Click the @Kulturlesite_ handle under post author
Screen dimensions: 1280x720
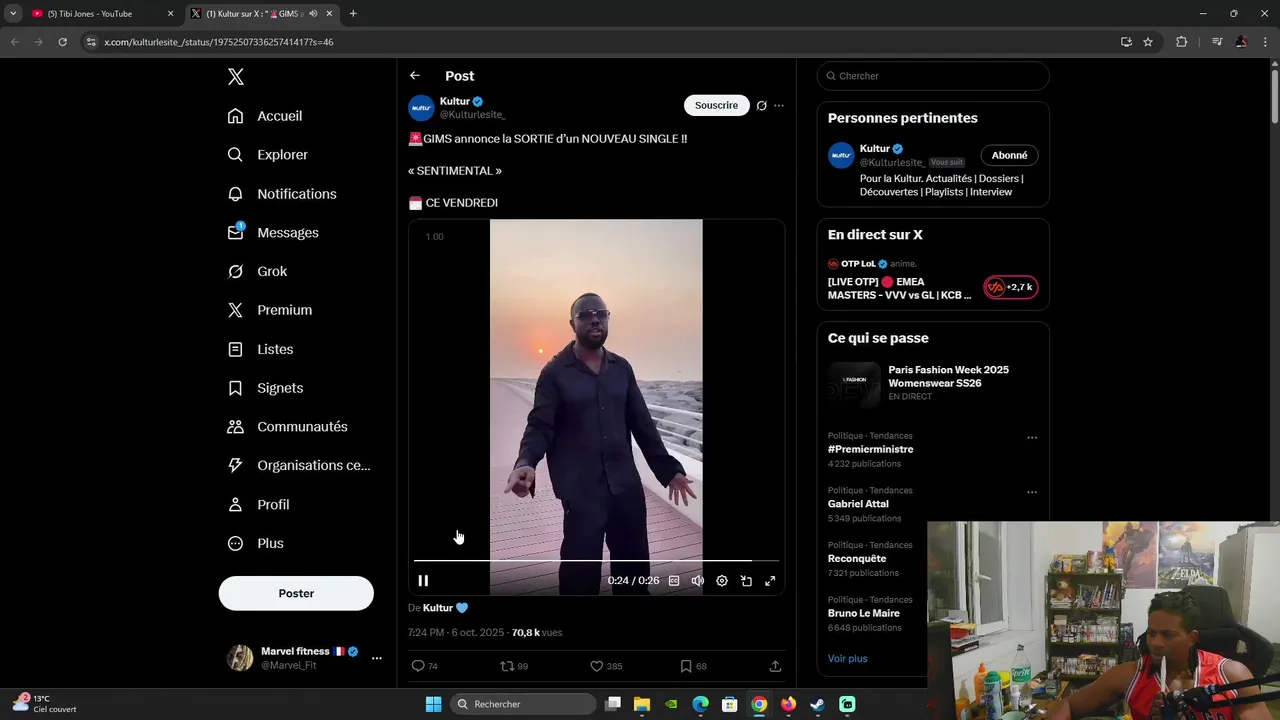click(473, 115)
